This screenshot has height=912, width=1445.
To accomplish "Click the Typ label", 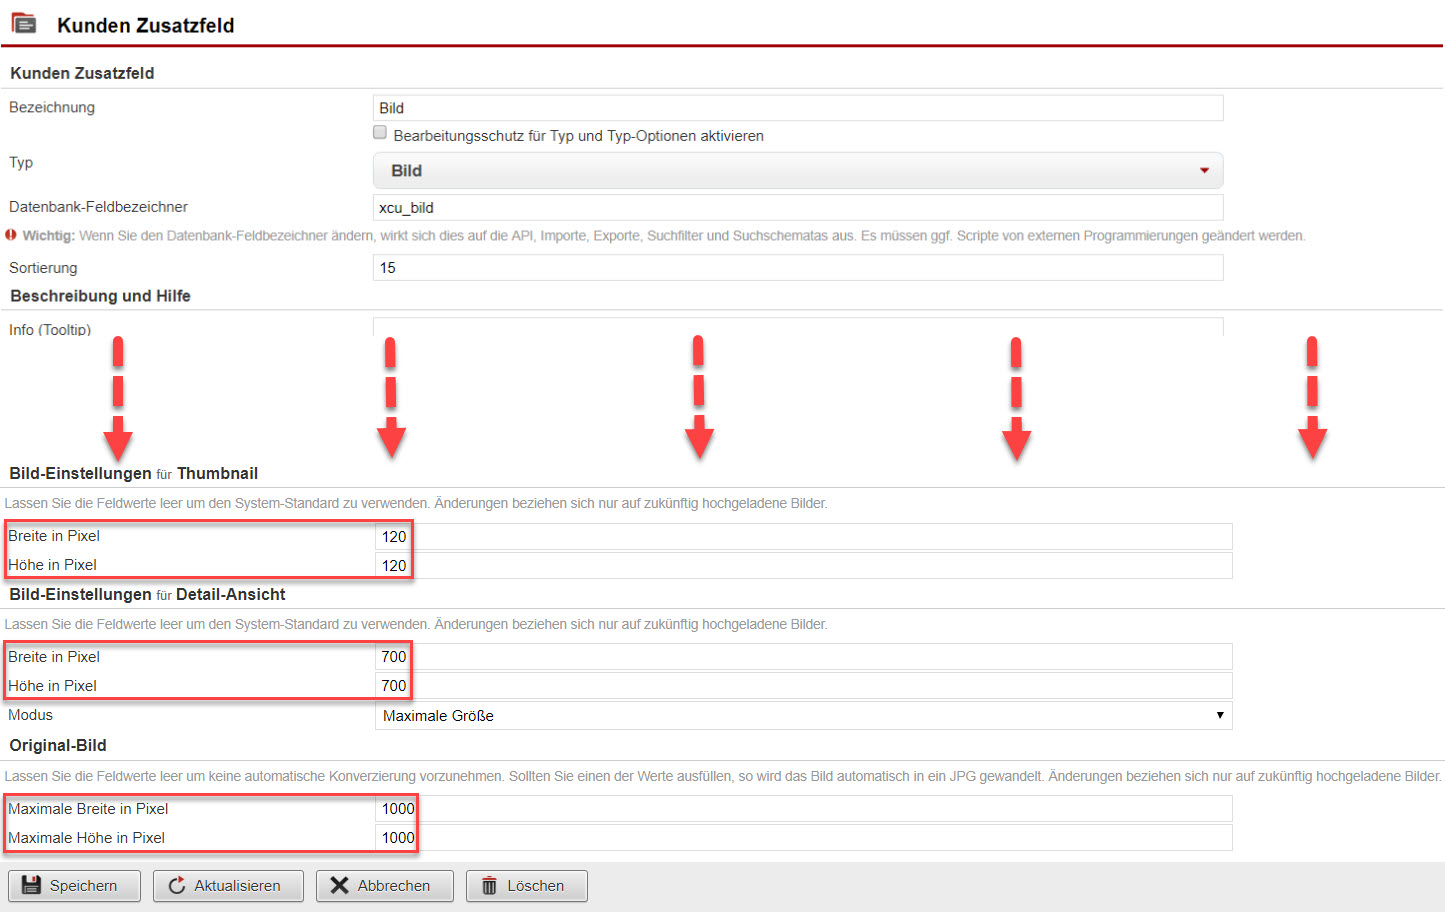I will pos(21,162).
